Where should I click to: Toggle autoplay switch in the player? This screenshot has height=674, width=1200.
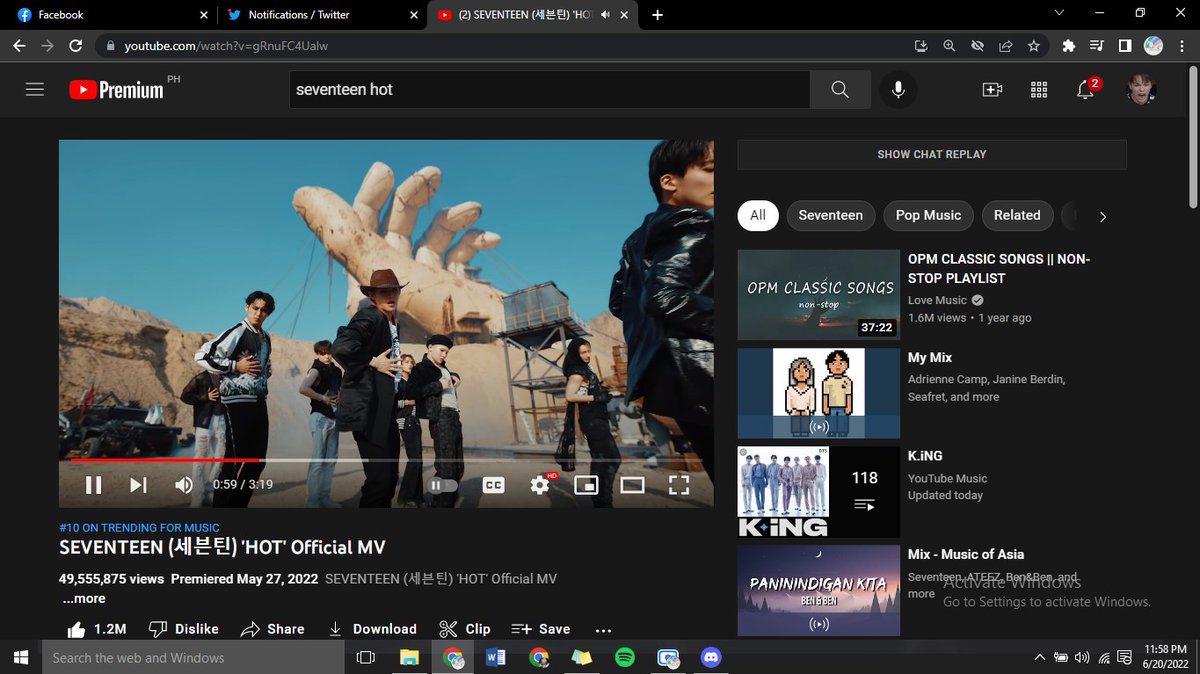tap(443, 485)
